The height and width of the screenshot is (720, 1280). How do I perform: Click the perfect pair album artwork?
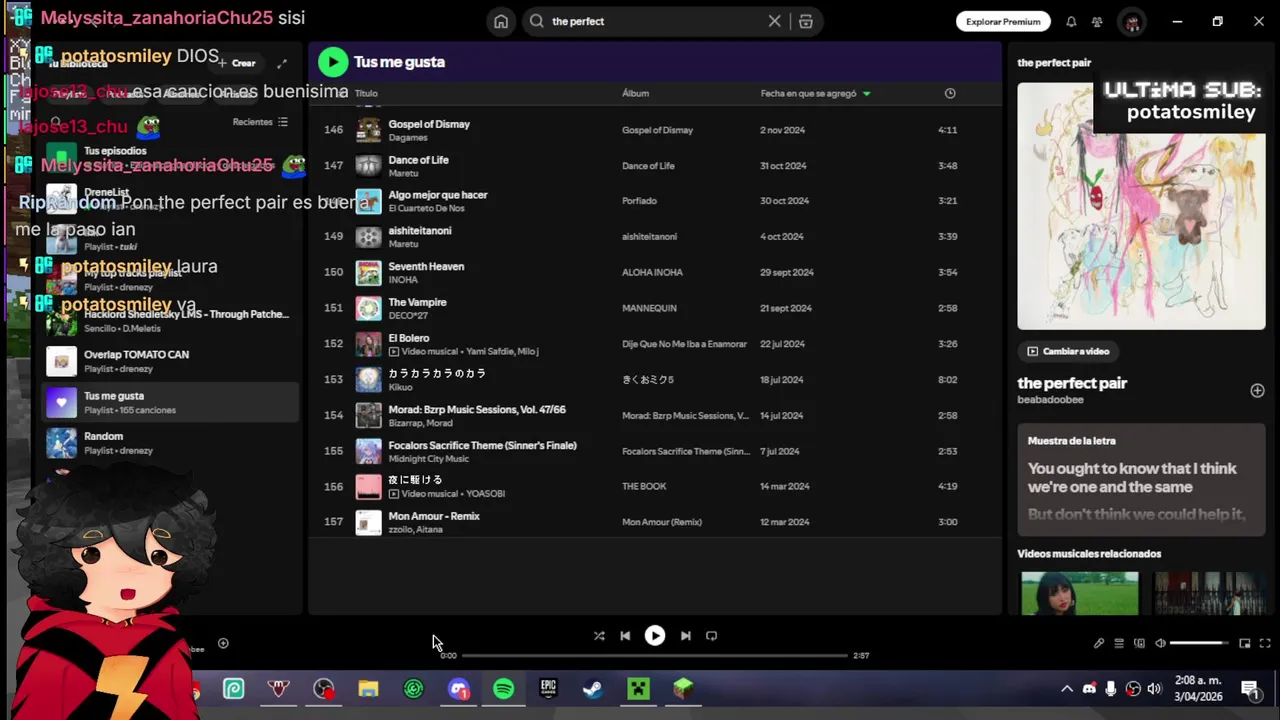(x=1141, y=206)
